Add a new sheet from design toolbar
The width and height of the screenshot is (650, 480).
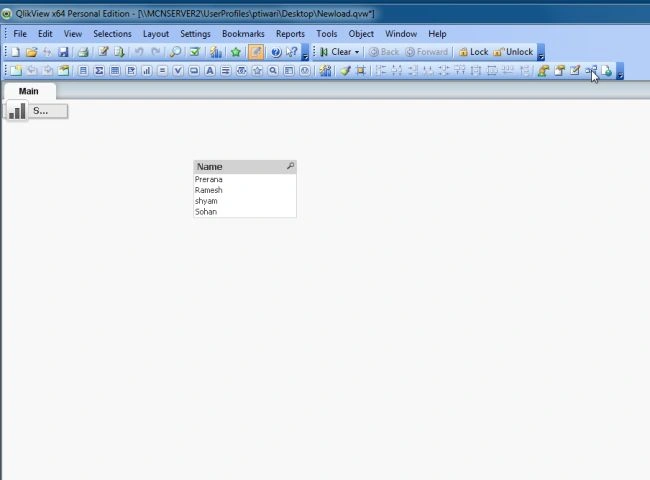click(x=16, y=71)
